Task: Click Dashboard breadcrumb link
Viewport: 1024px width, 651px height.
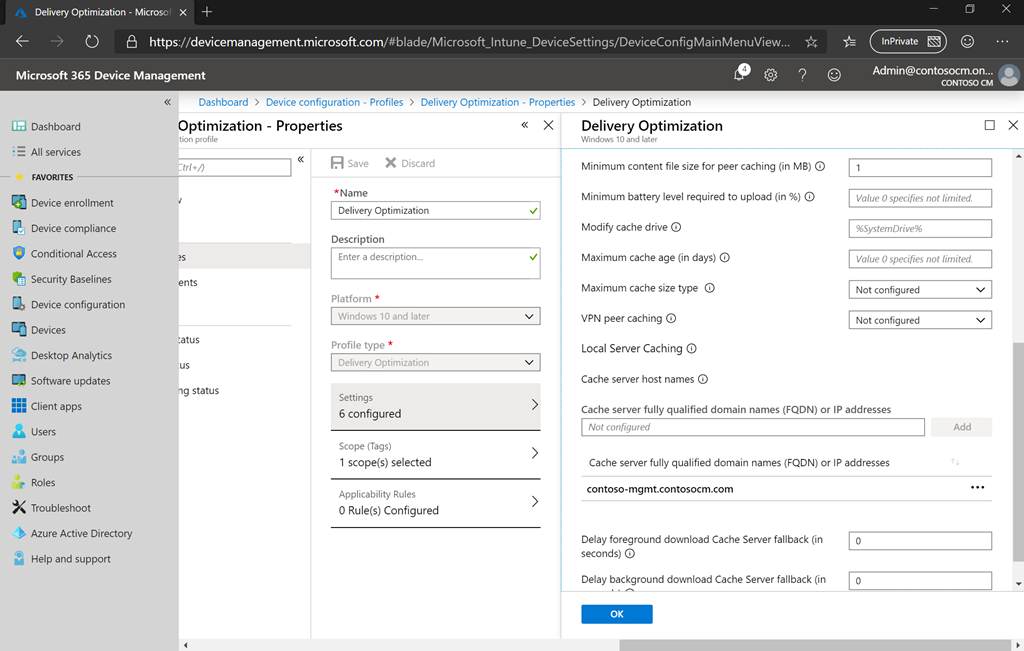Action: [223, 102]
